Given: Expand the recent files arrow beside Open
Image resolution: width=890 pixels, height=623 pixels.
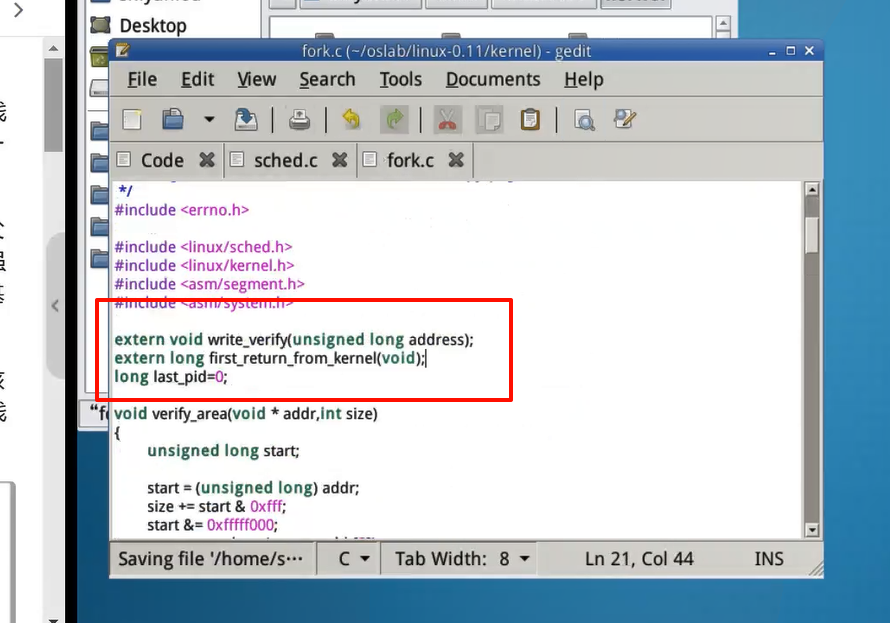Looking at the screenshot, I should (209, 120).
